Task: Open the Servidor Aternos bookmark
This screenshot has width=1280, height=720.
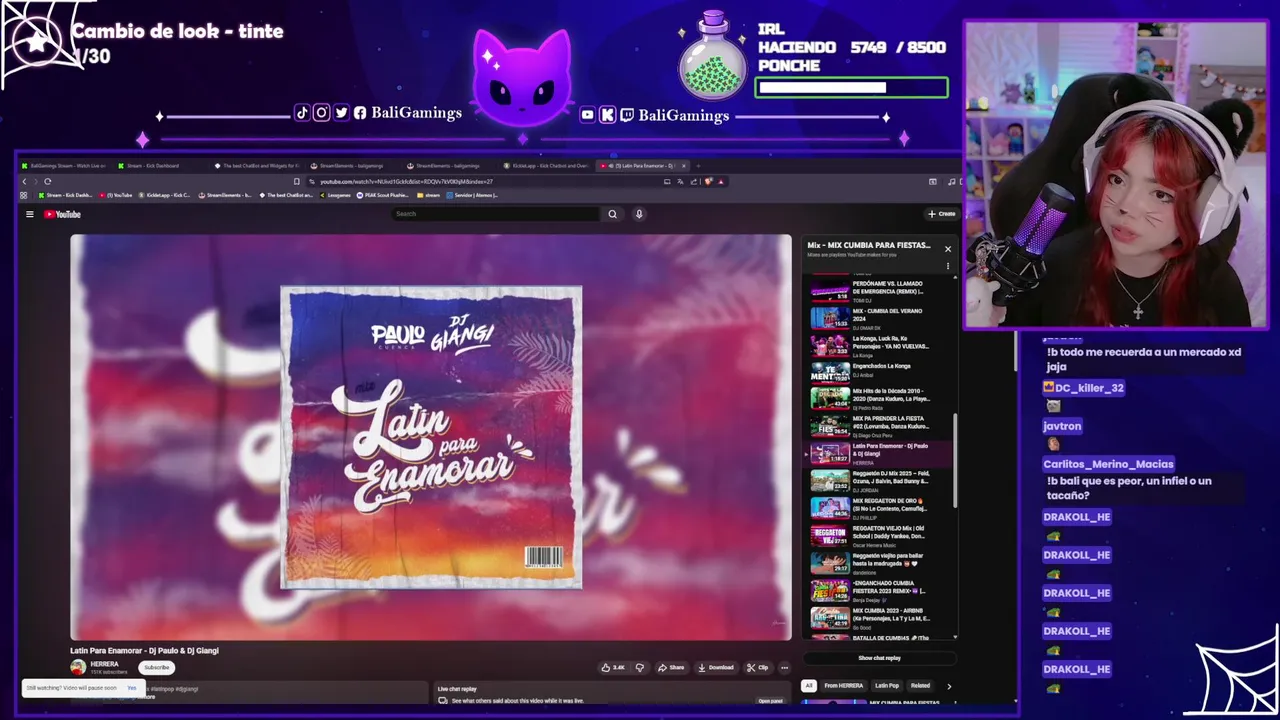Action: (x=474, y=195)
